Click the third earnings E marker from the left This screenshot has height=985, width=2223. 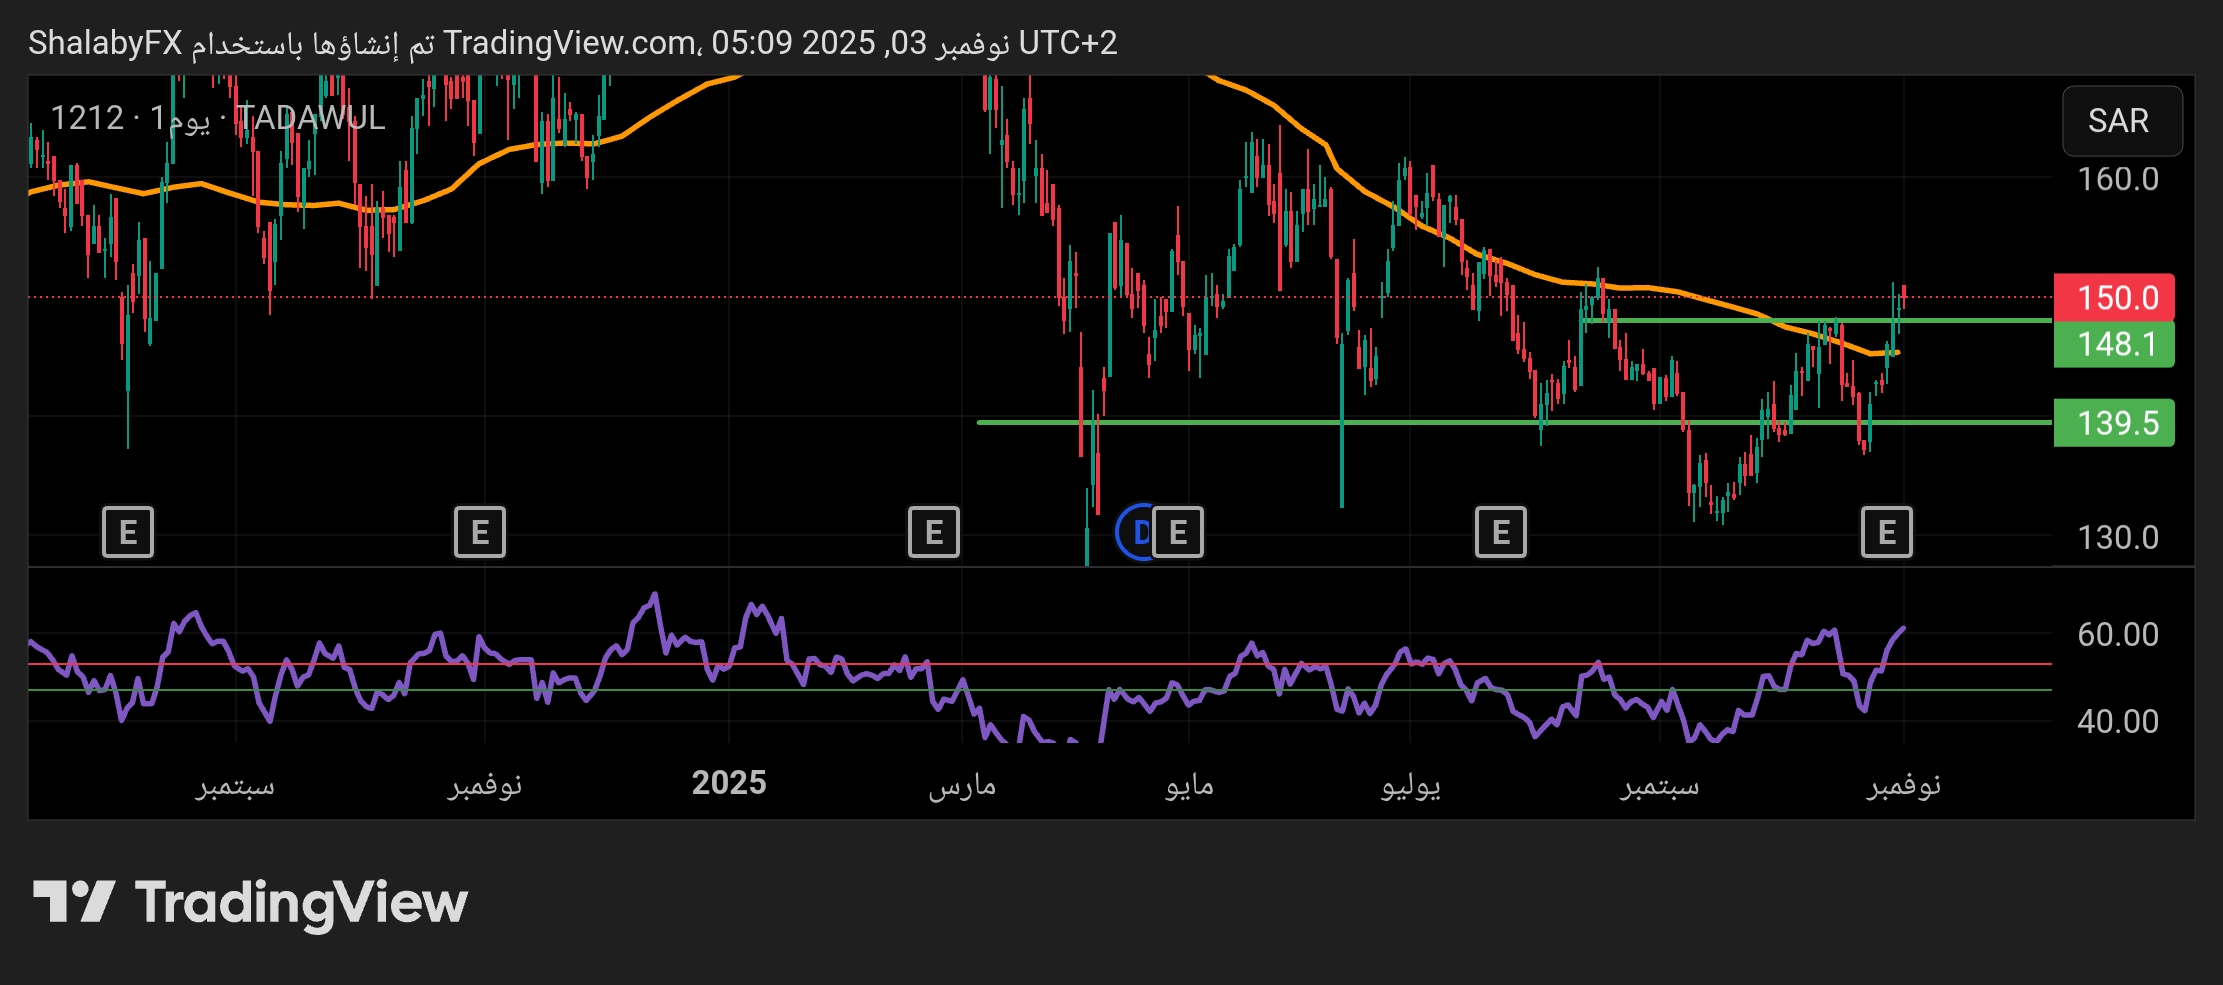pos(933,533)
